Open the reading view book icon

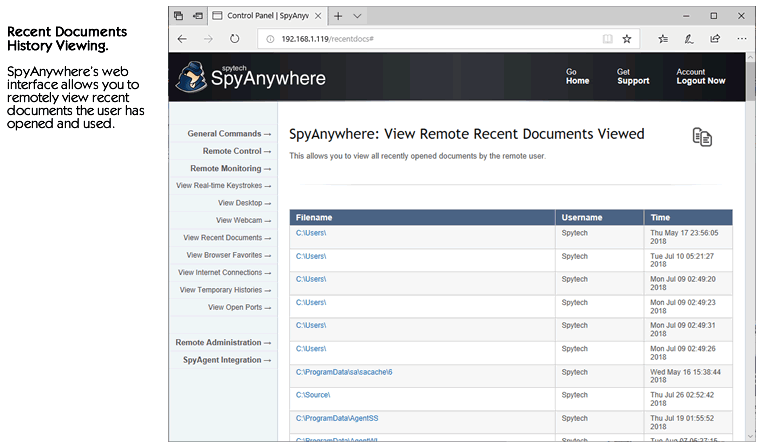point(607,39)
